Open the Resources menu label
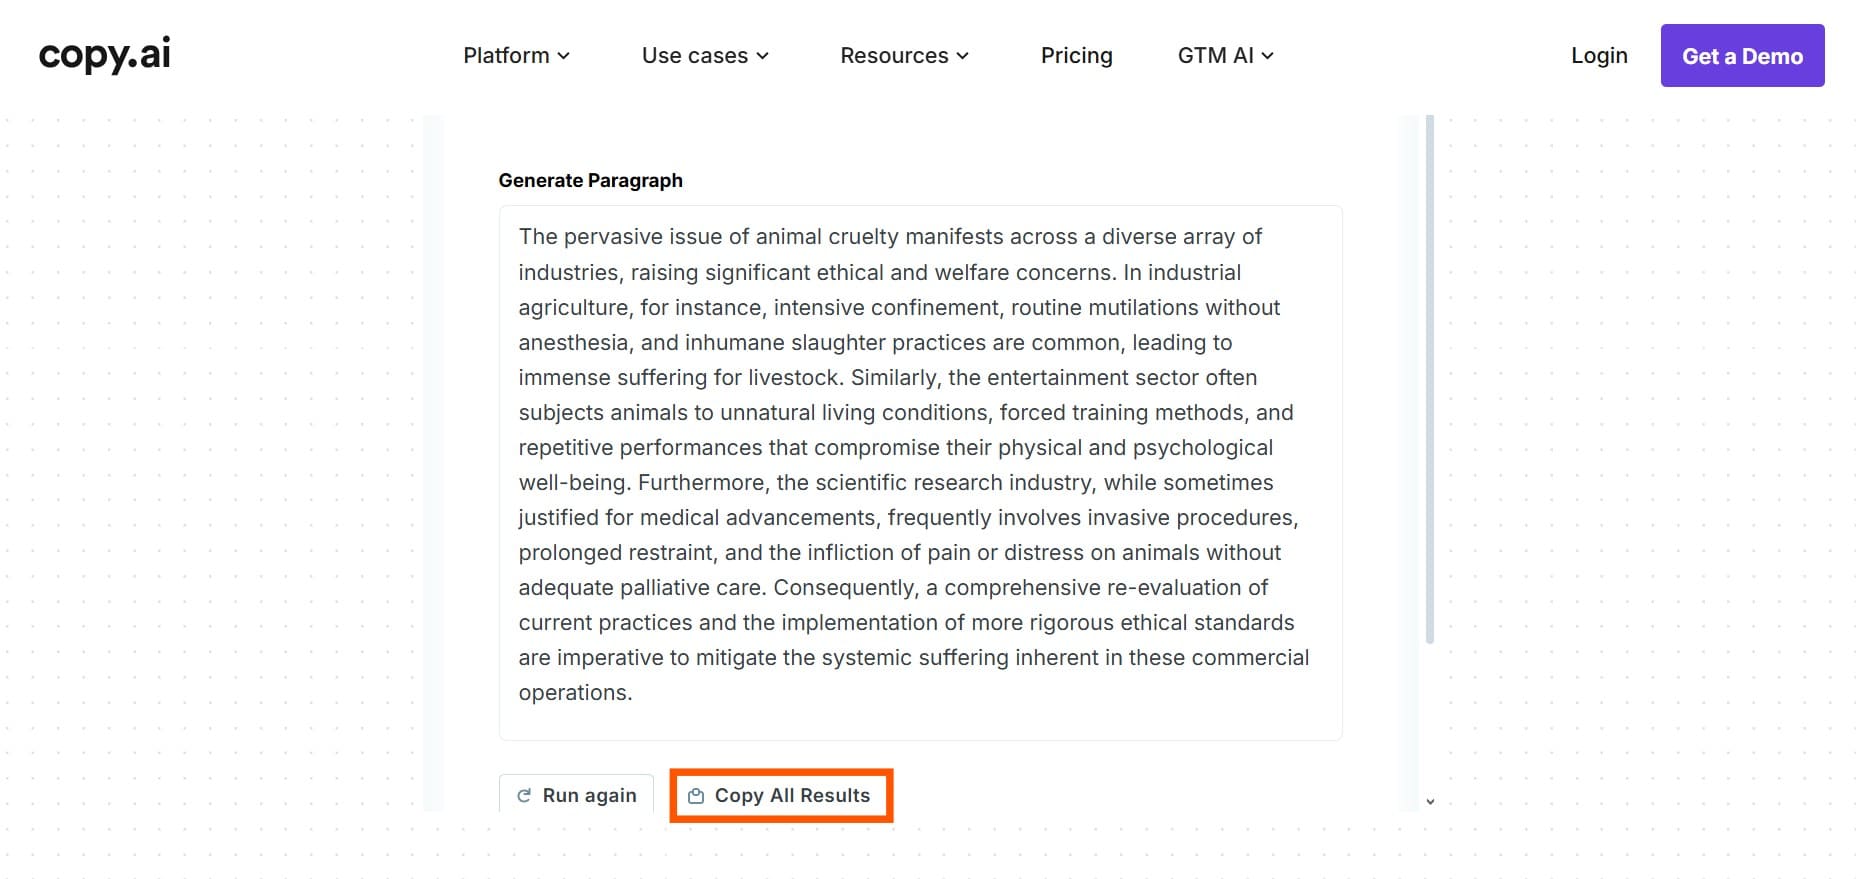The width and height of the screenshot is (1857, 879). pos(894,56)
